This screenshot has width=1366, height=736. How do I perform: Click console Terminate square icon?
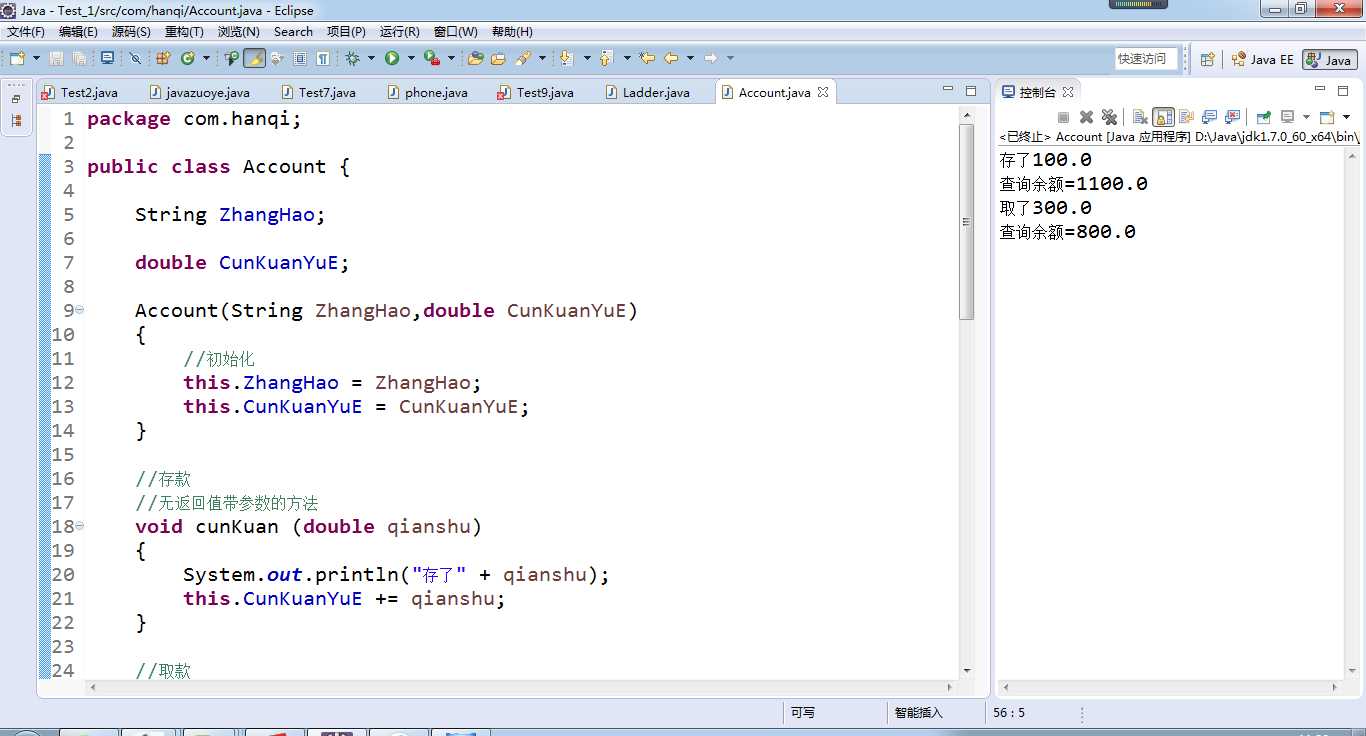pyautogui.click(x=1063, y=117)
